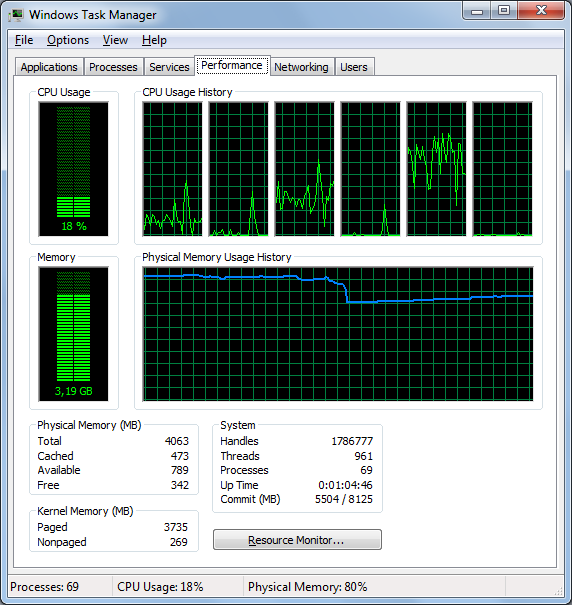Switch to the Applications tab
Image resolution: width=572 pixels, height=605 pixels.
(49, 67)
